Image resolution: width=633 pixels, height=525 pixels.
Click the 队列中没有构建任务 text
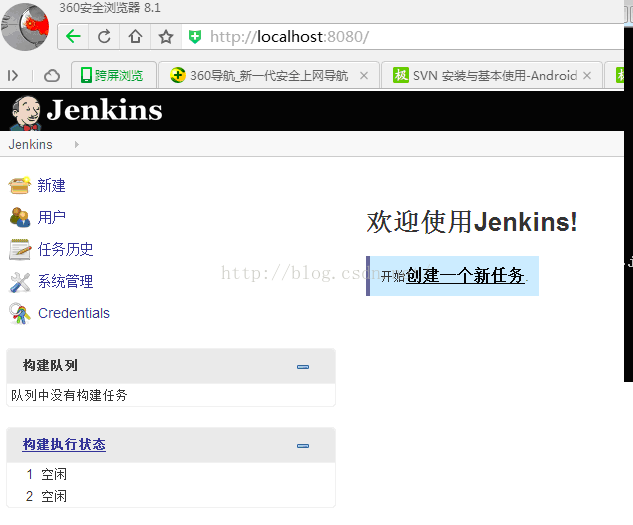coord(69,395)
